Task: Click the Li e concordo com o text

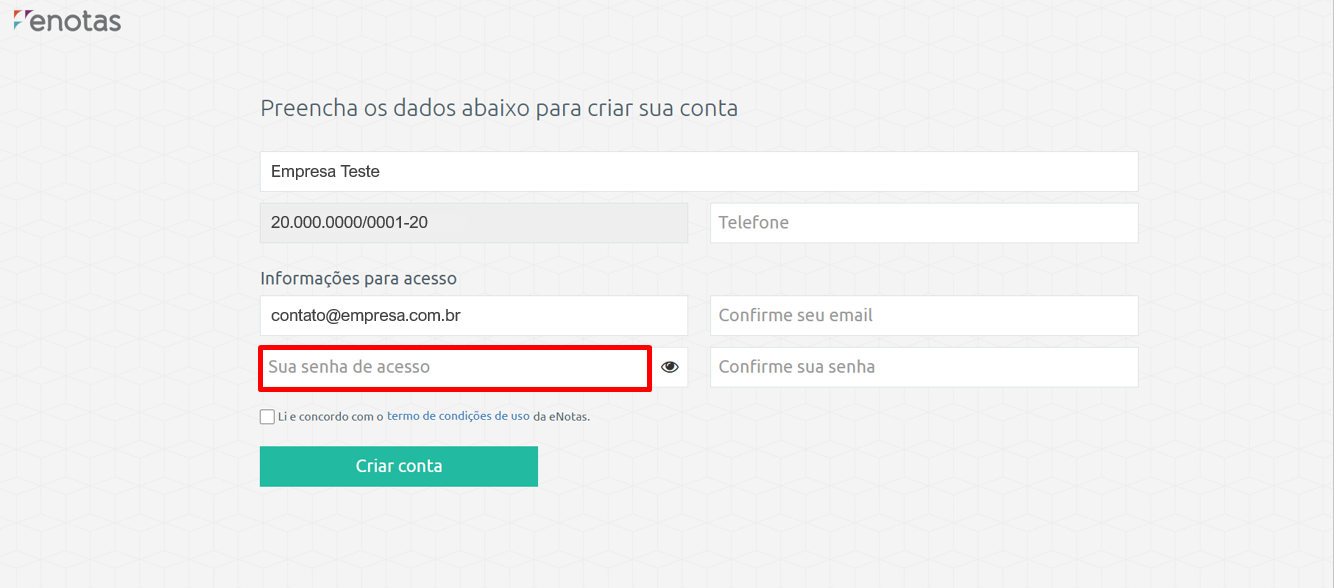Action: (331, 417)
